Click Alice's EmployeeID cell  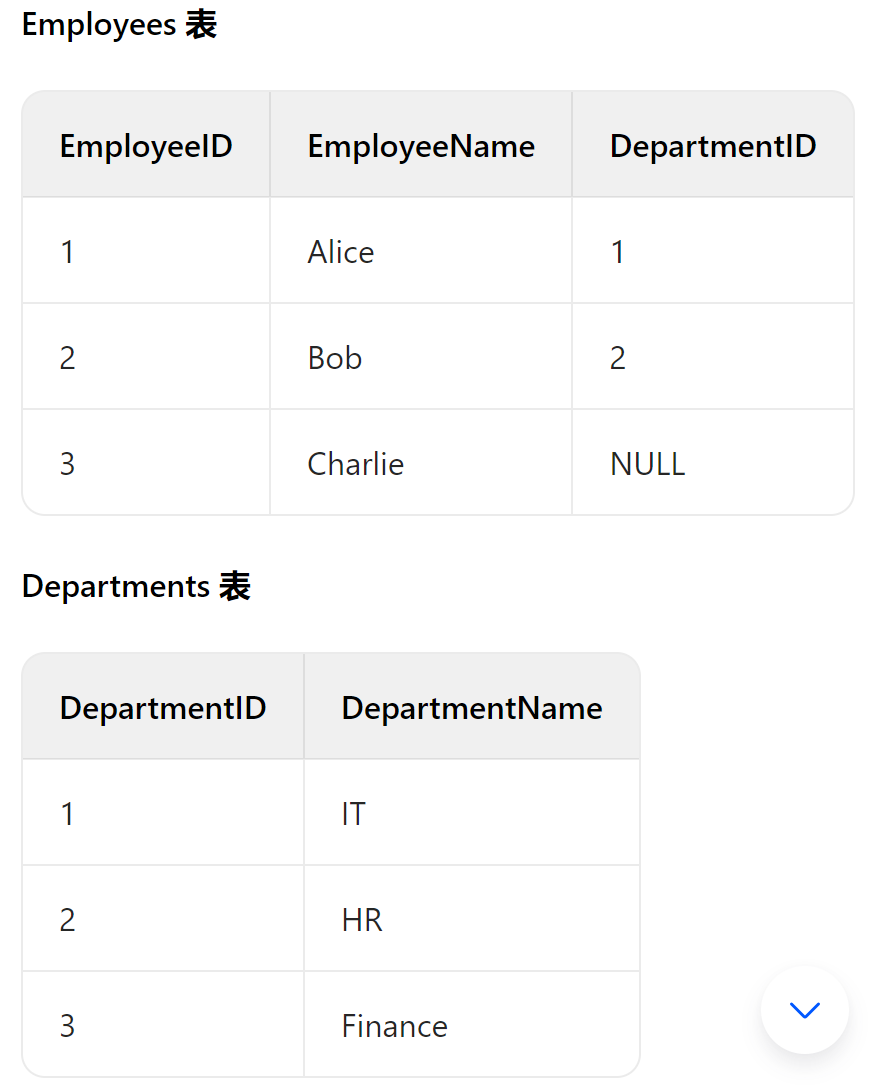(146, 251)
